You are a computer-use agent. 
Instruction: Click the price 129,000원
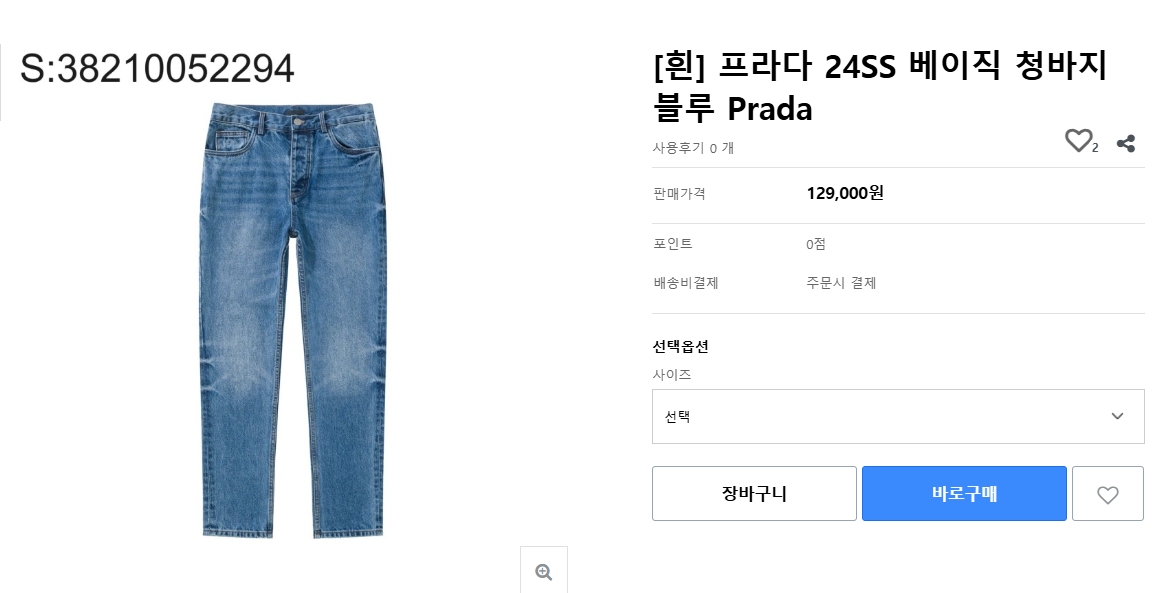point(845,193)
